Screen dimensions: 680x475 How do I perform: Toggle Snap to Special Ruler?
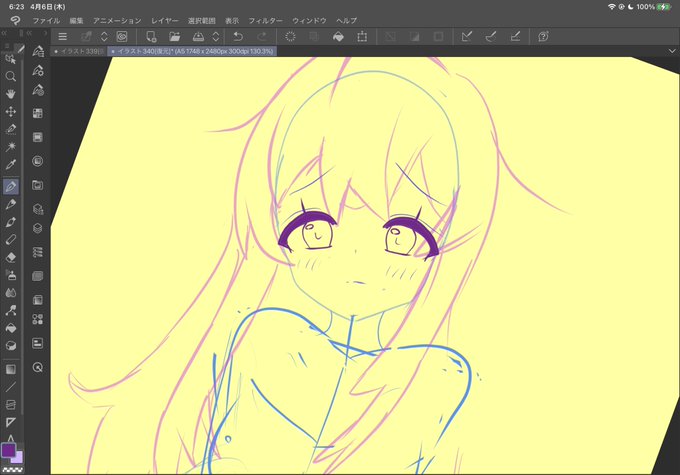490,36
